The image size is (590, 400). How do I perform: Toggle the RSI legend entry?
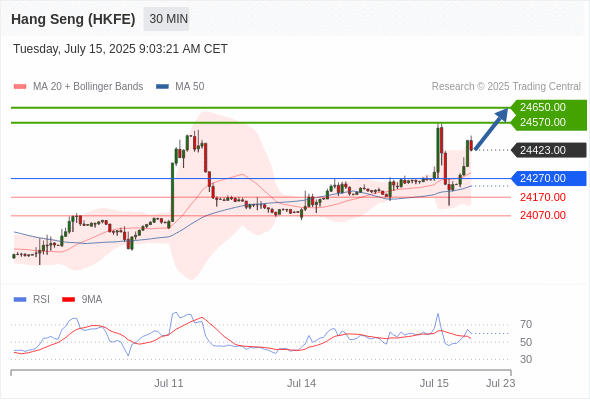[31, 300]
